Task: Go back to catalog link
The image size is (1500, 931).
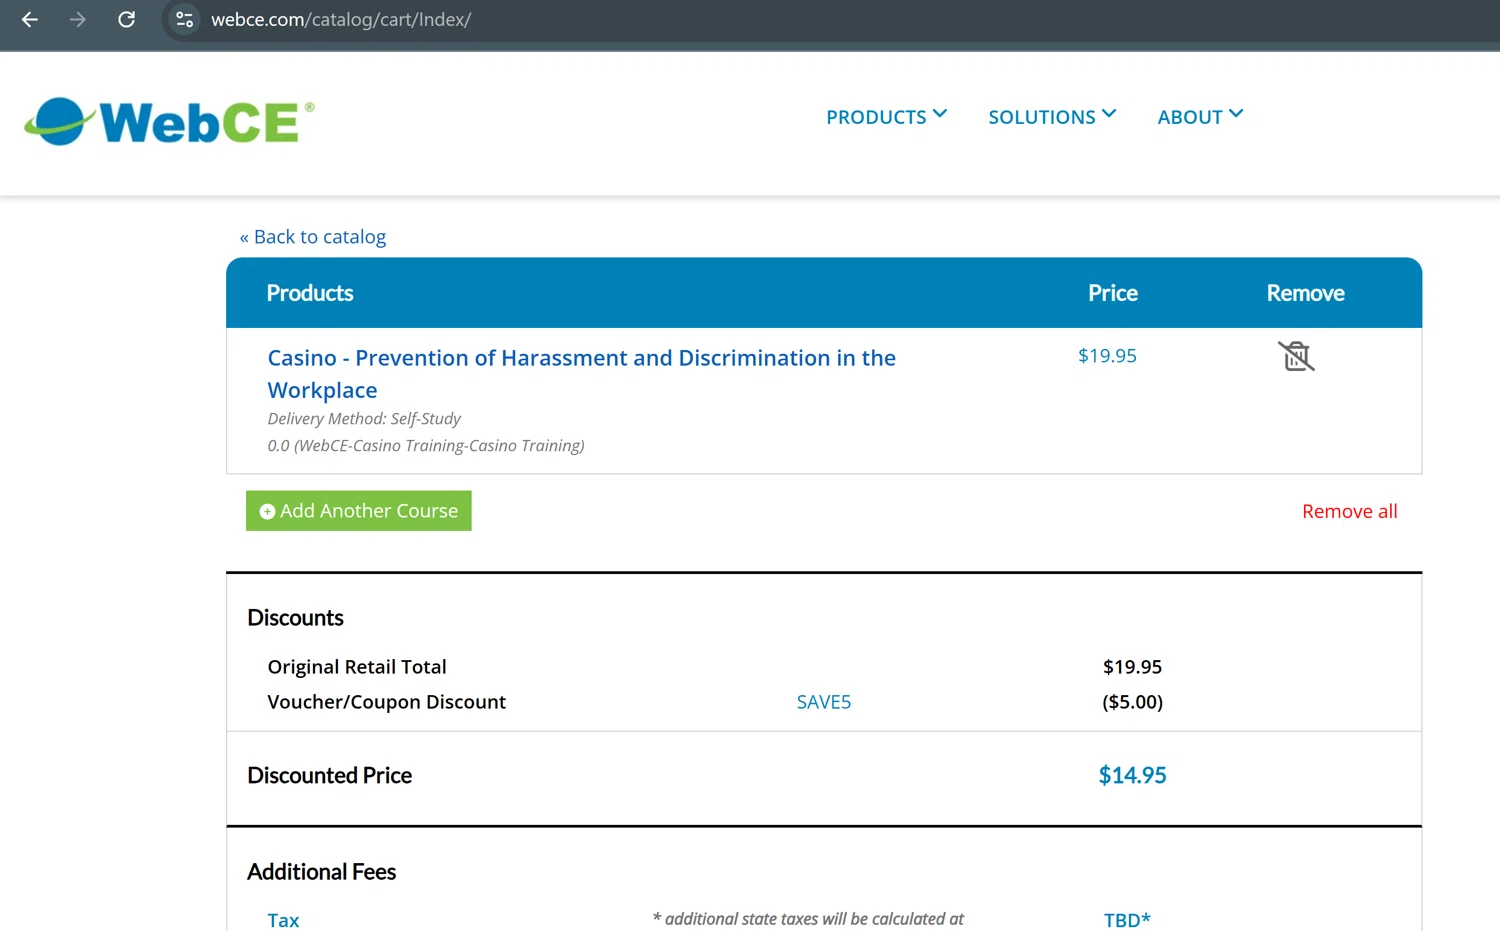Action: point(313,237)
